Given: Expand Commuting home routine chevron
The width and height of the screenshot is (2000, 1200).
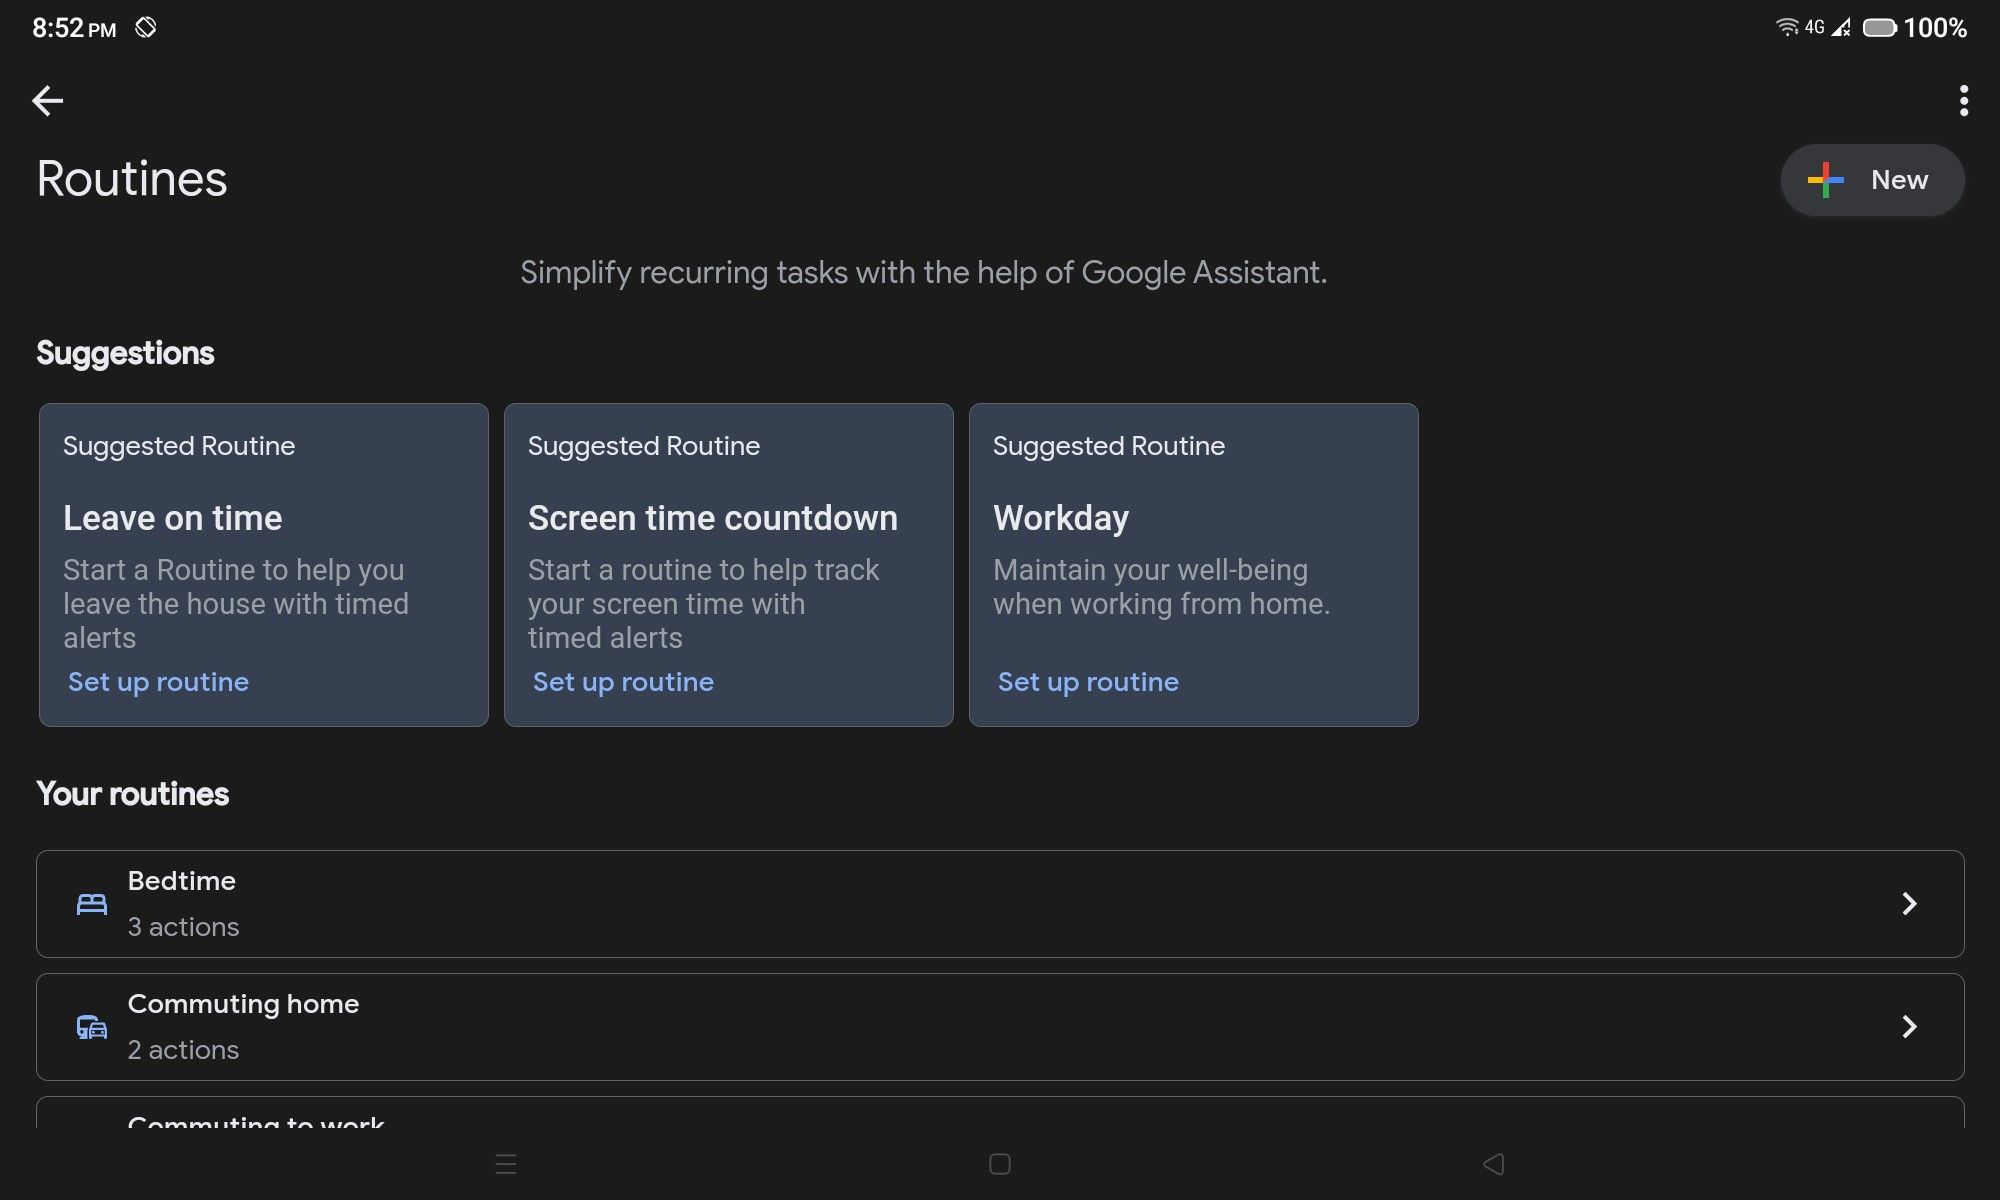Looking at the screenshot, I should coord(1908,1027).
